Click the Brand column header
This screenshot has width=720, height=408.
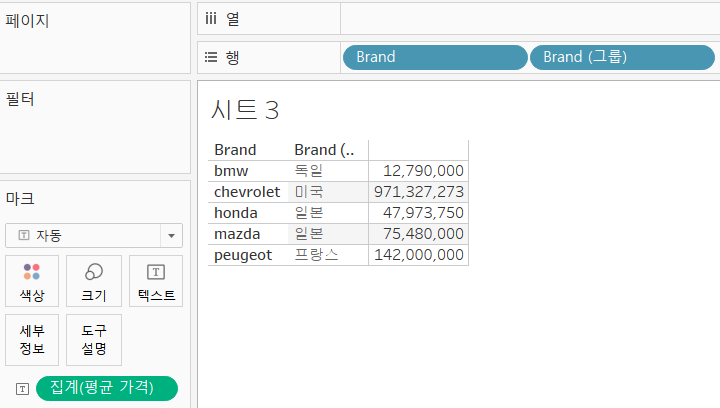(x=235, y=150)
